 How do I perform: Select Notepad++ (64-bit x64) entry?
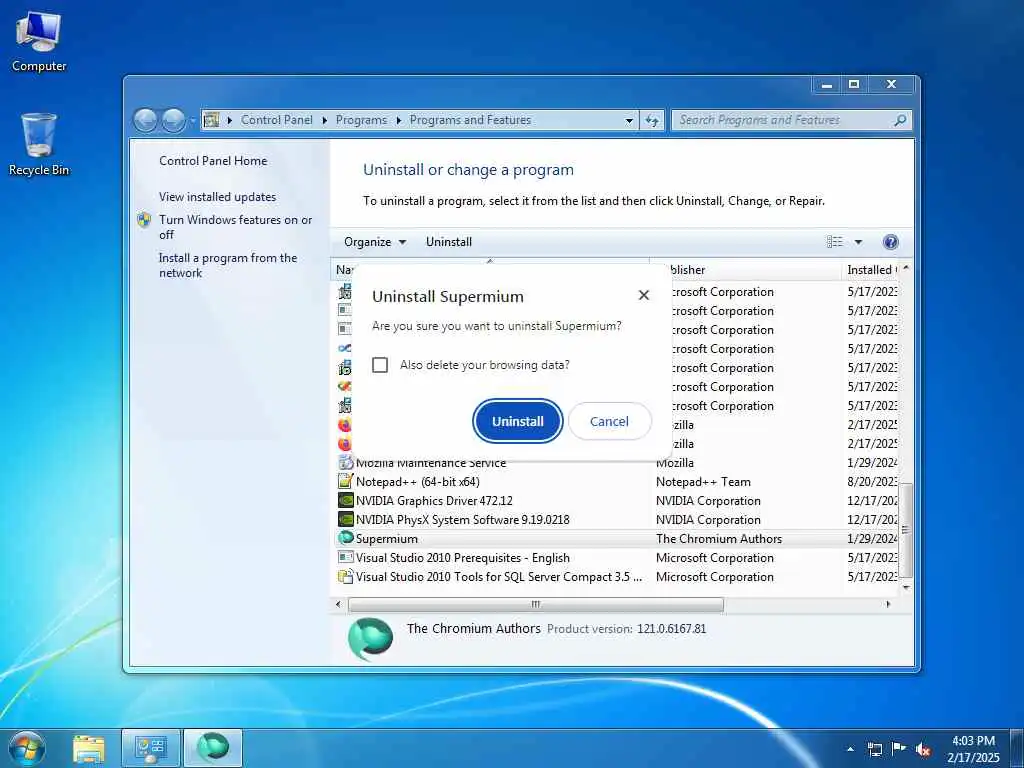point(418,482)
